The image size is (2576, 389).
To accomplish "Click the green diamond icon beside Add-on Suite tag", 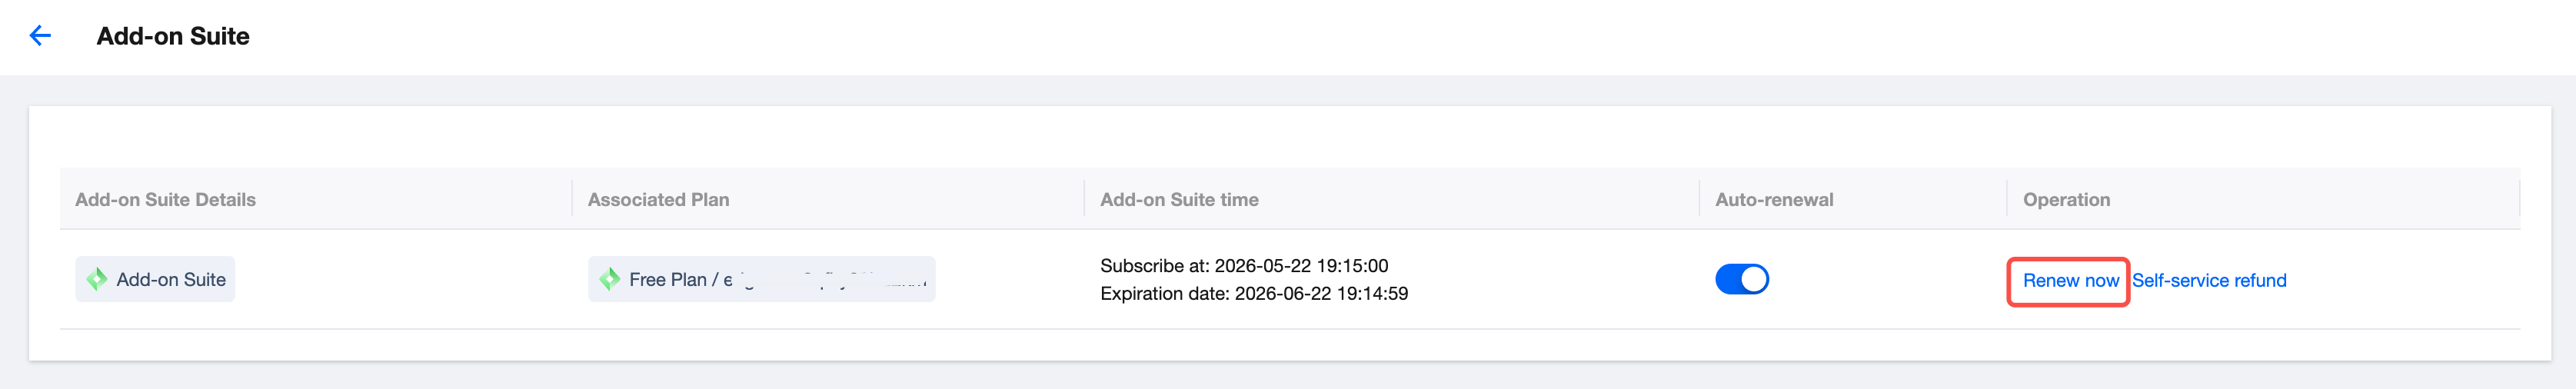I will [x=97, y=279].
